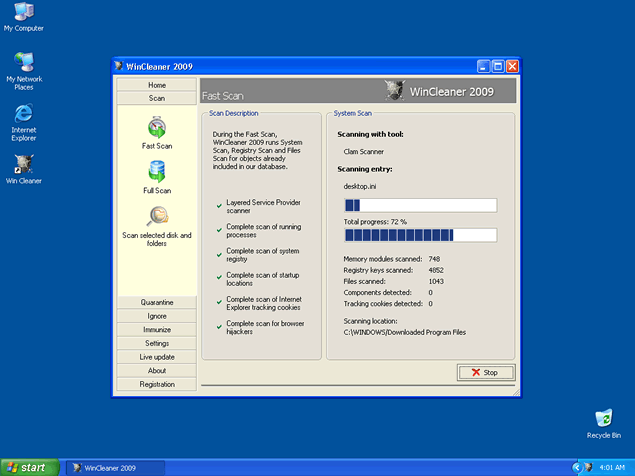Open the Immunize panel
Screen dimensions: 635x476
click(x=157, y=329)
